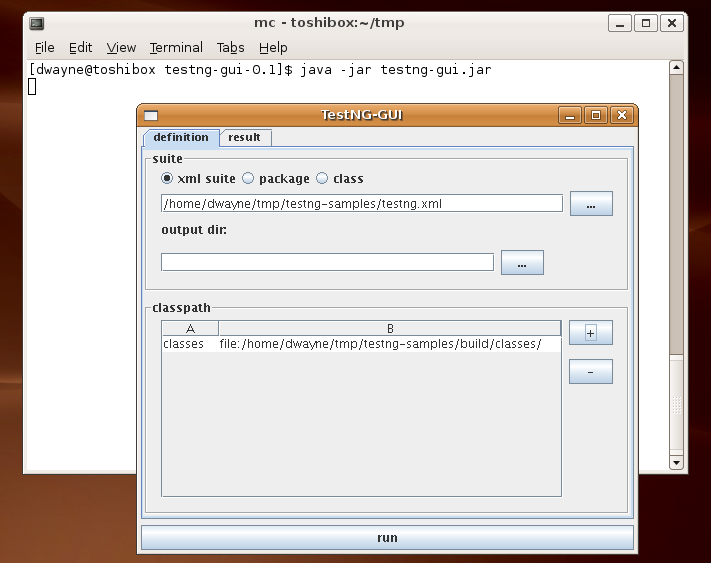This screenshot has height=563, width=711.
Task: Select the xml suite radio button
Action: 167,179
